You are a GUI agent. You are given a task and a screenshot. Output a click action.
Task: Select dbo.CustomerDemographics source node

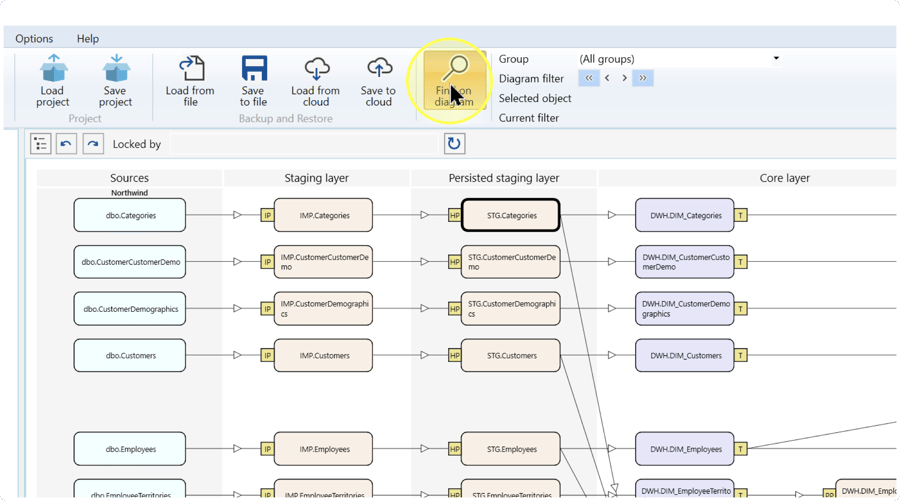[130, 309]
